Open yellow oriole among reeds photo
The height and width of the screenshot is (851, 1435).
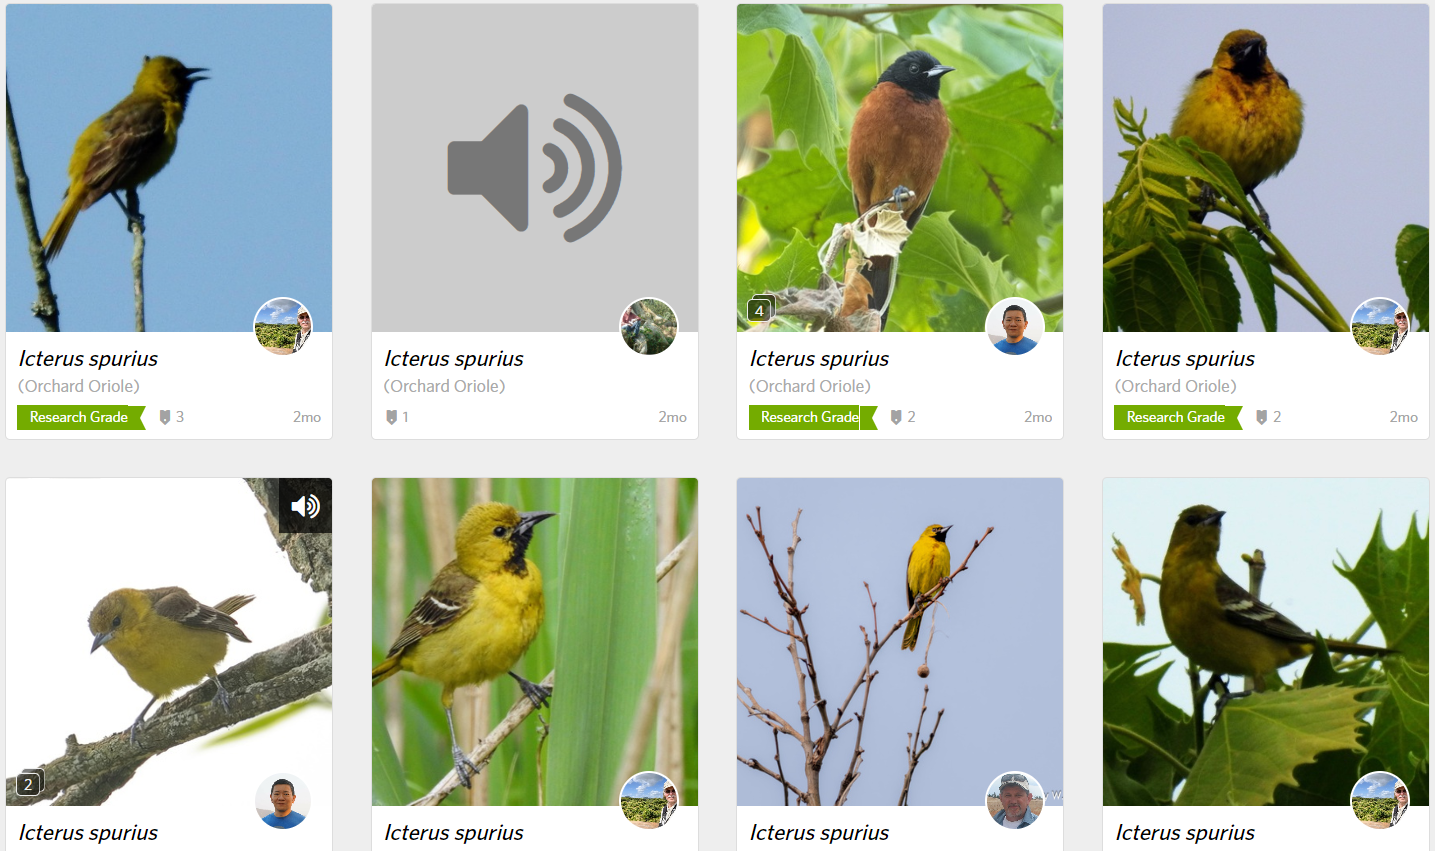click(x=535, y=642)
